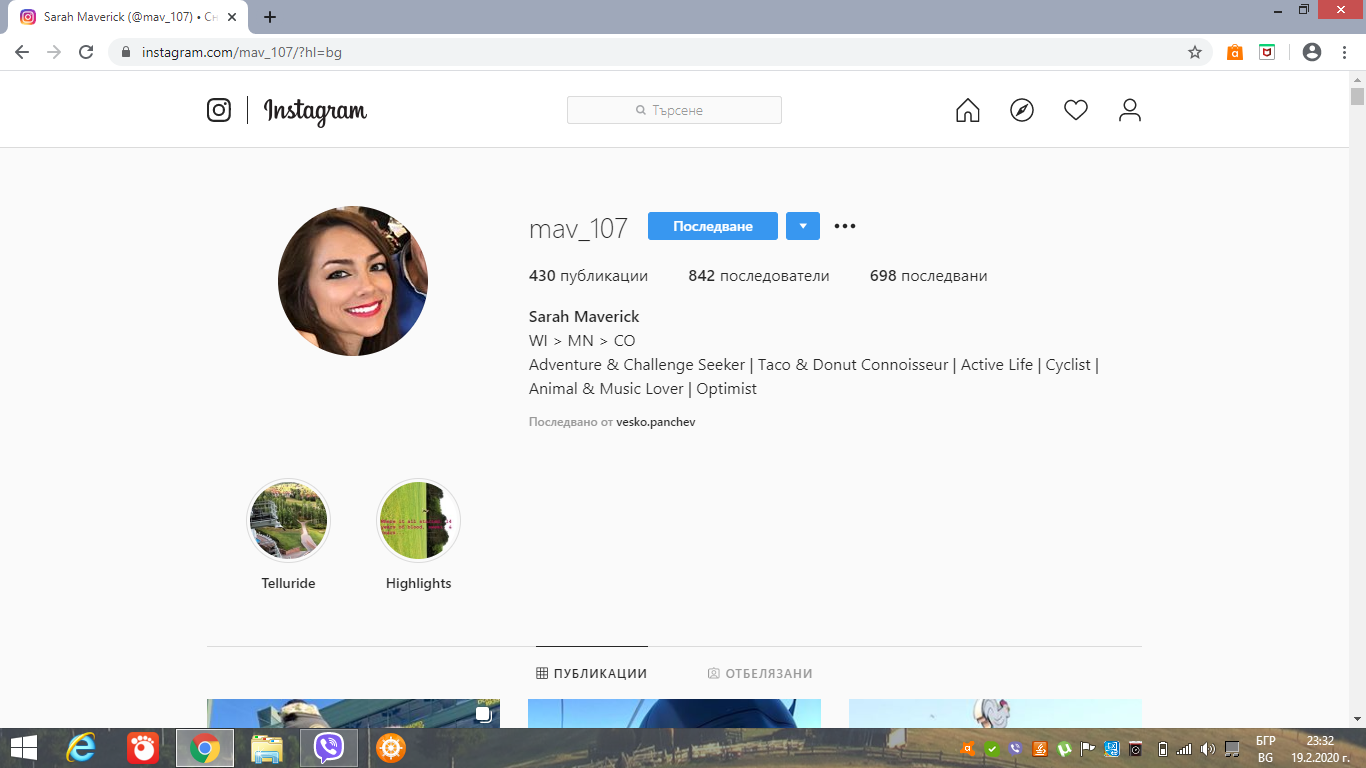The width and height of the screenshot is (1366, 768).
Task: Open the Chrome three-dot menu
Action: (x=1343, y=52)
